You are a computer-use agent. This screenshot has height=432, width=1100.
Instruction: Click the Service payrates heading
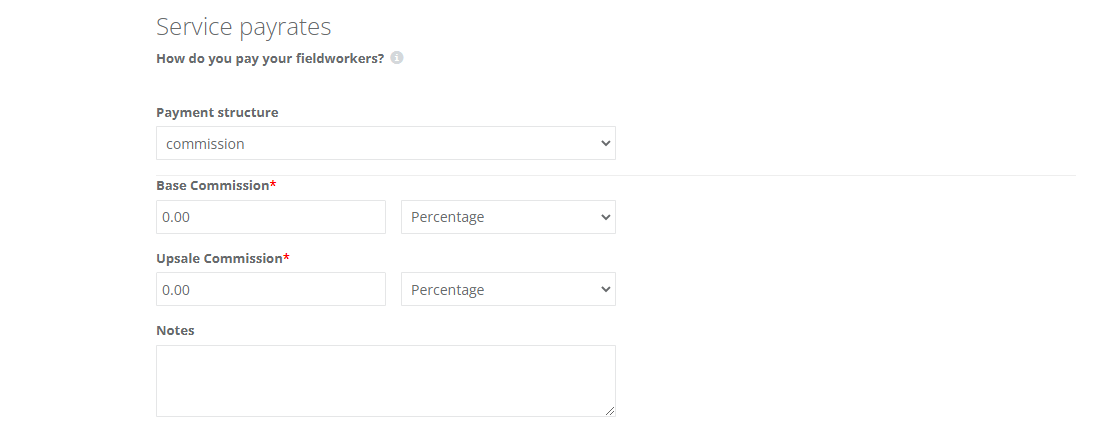point(243,26)
